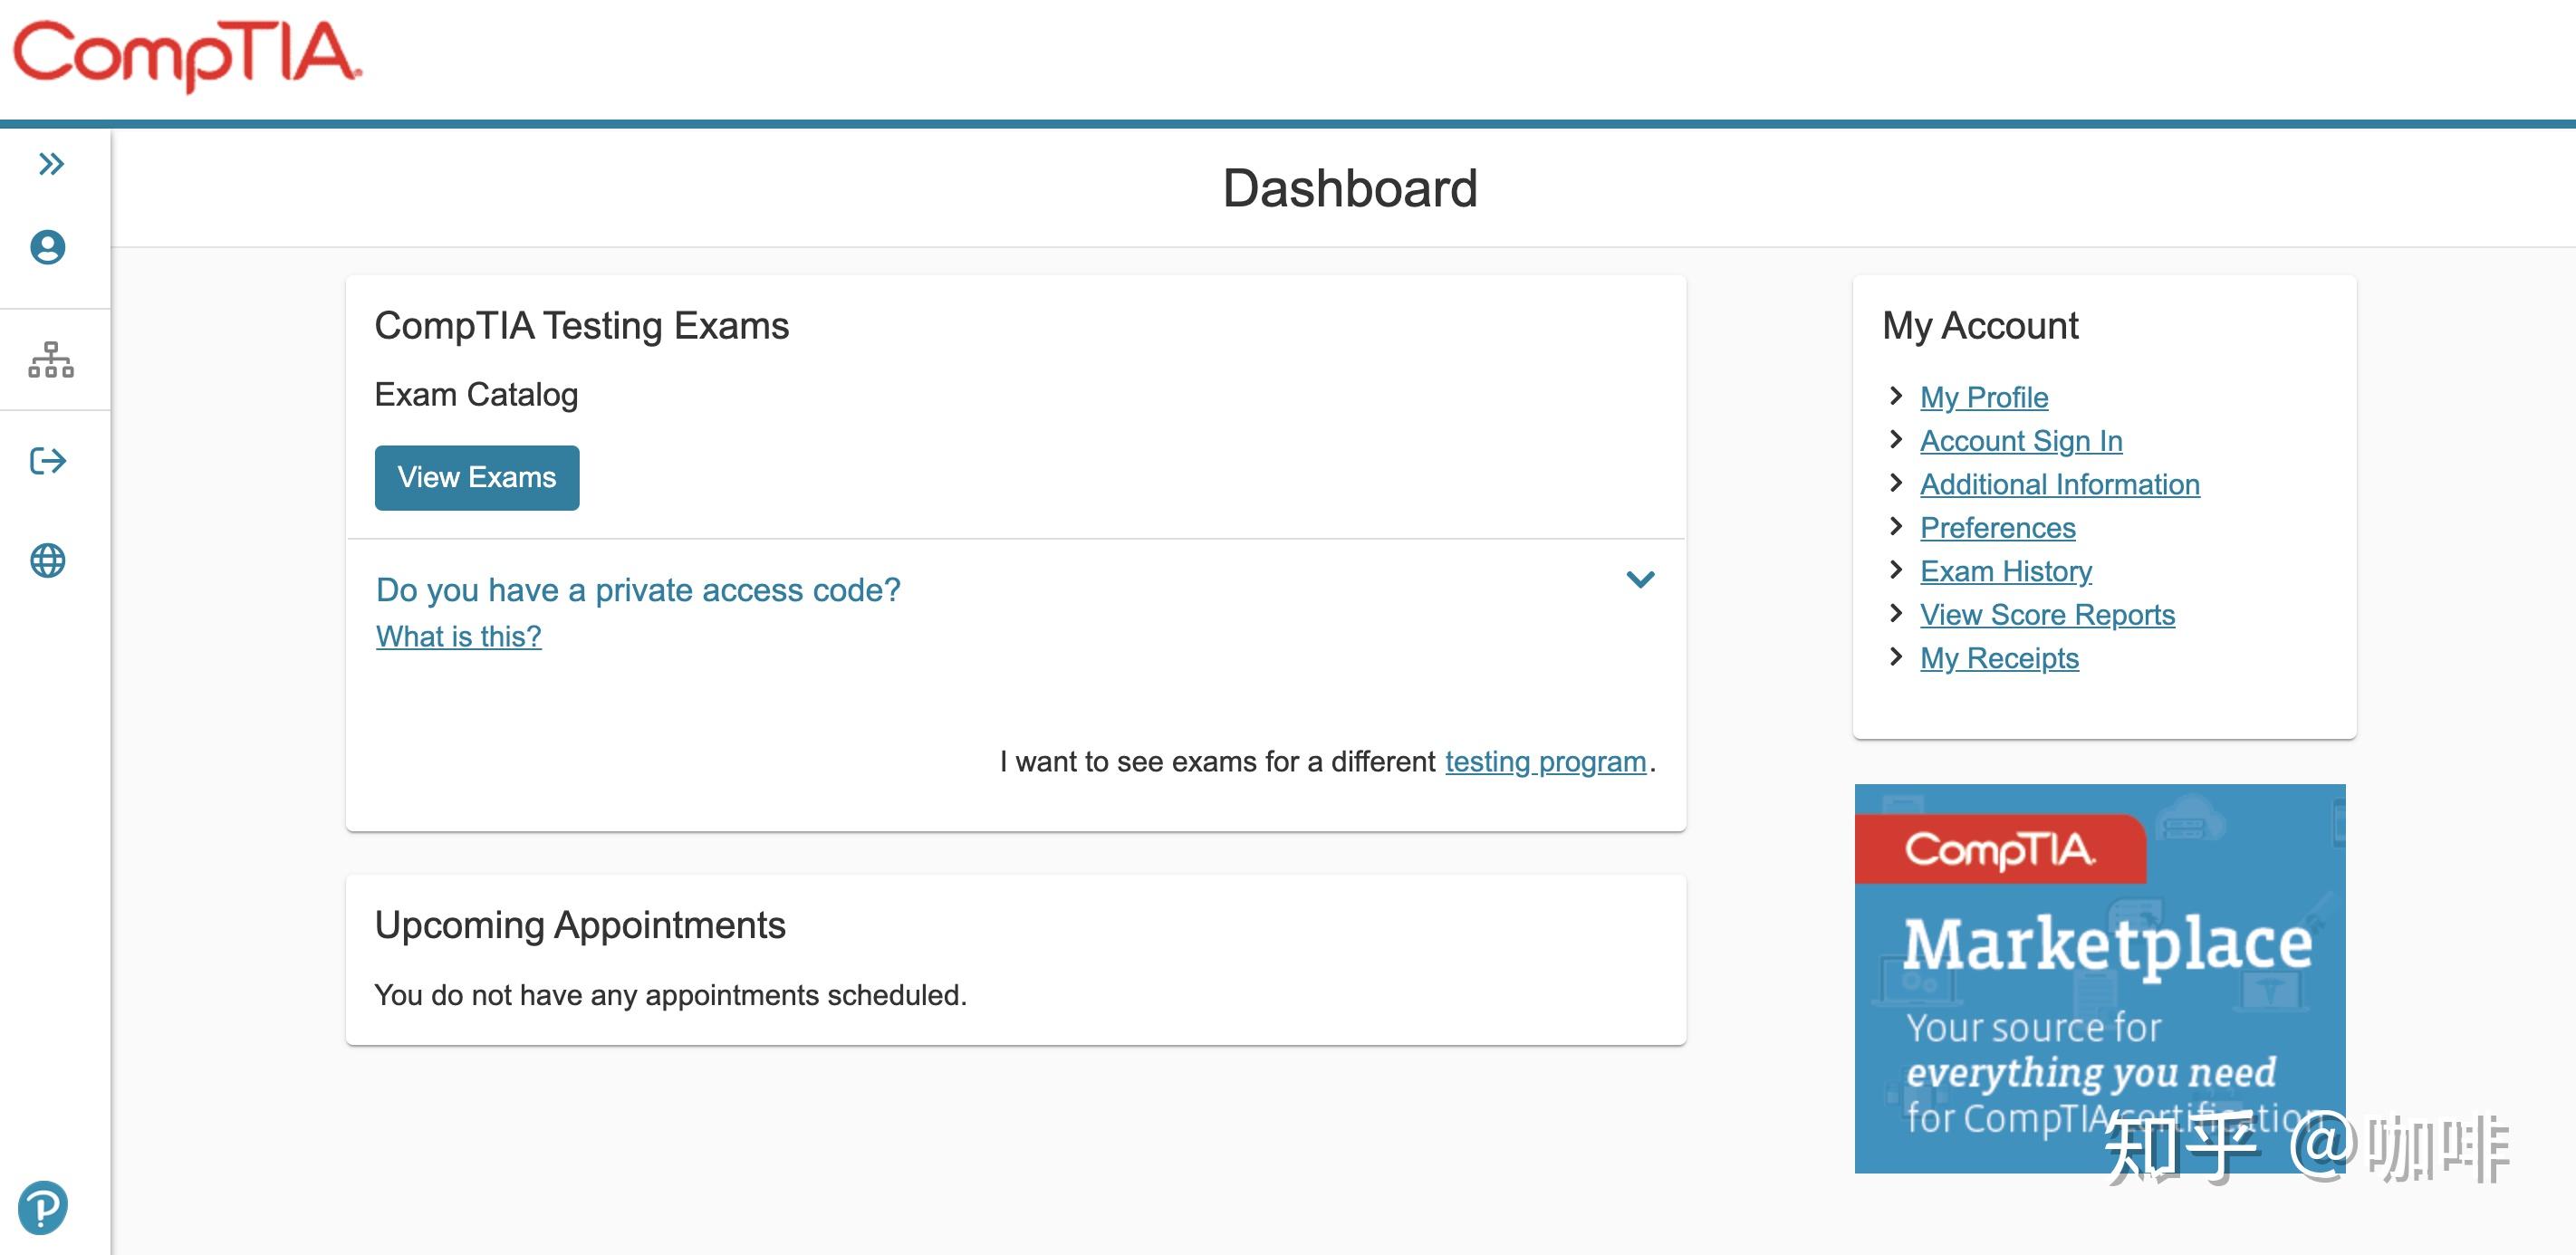
Task: Open View Score Reports link
Action: (2047, 615)
